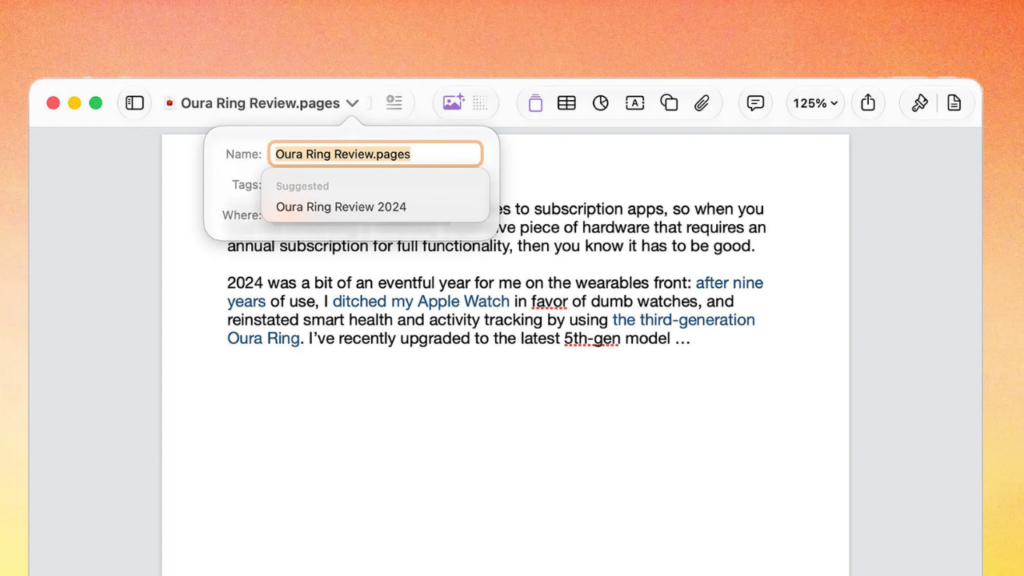Click the Pages document icon in title

pyautogui.click(x=169, y=103)
